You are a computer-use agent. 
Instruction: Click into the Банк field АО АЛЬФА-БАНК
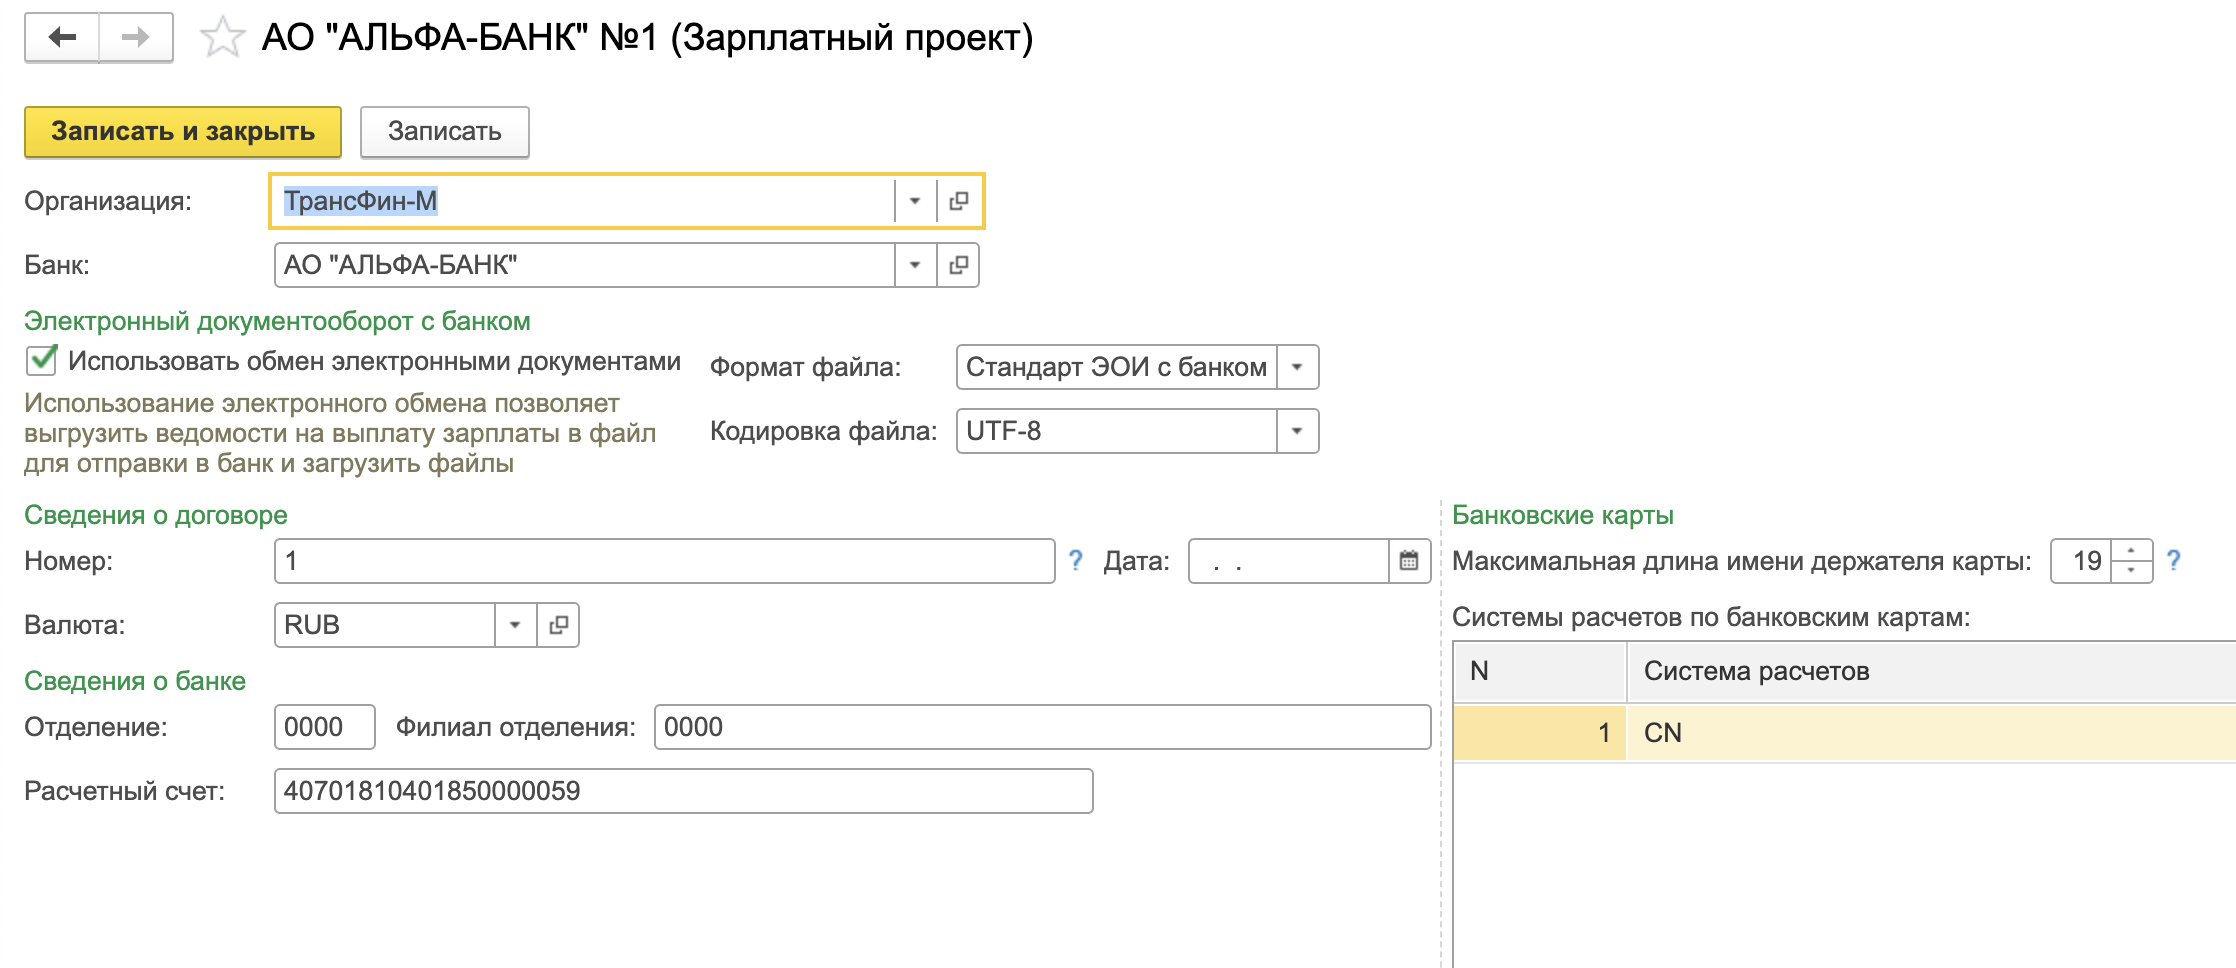pos(584,265)
